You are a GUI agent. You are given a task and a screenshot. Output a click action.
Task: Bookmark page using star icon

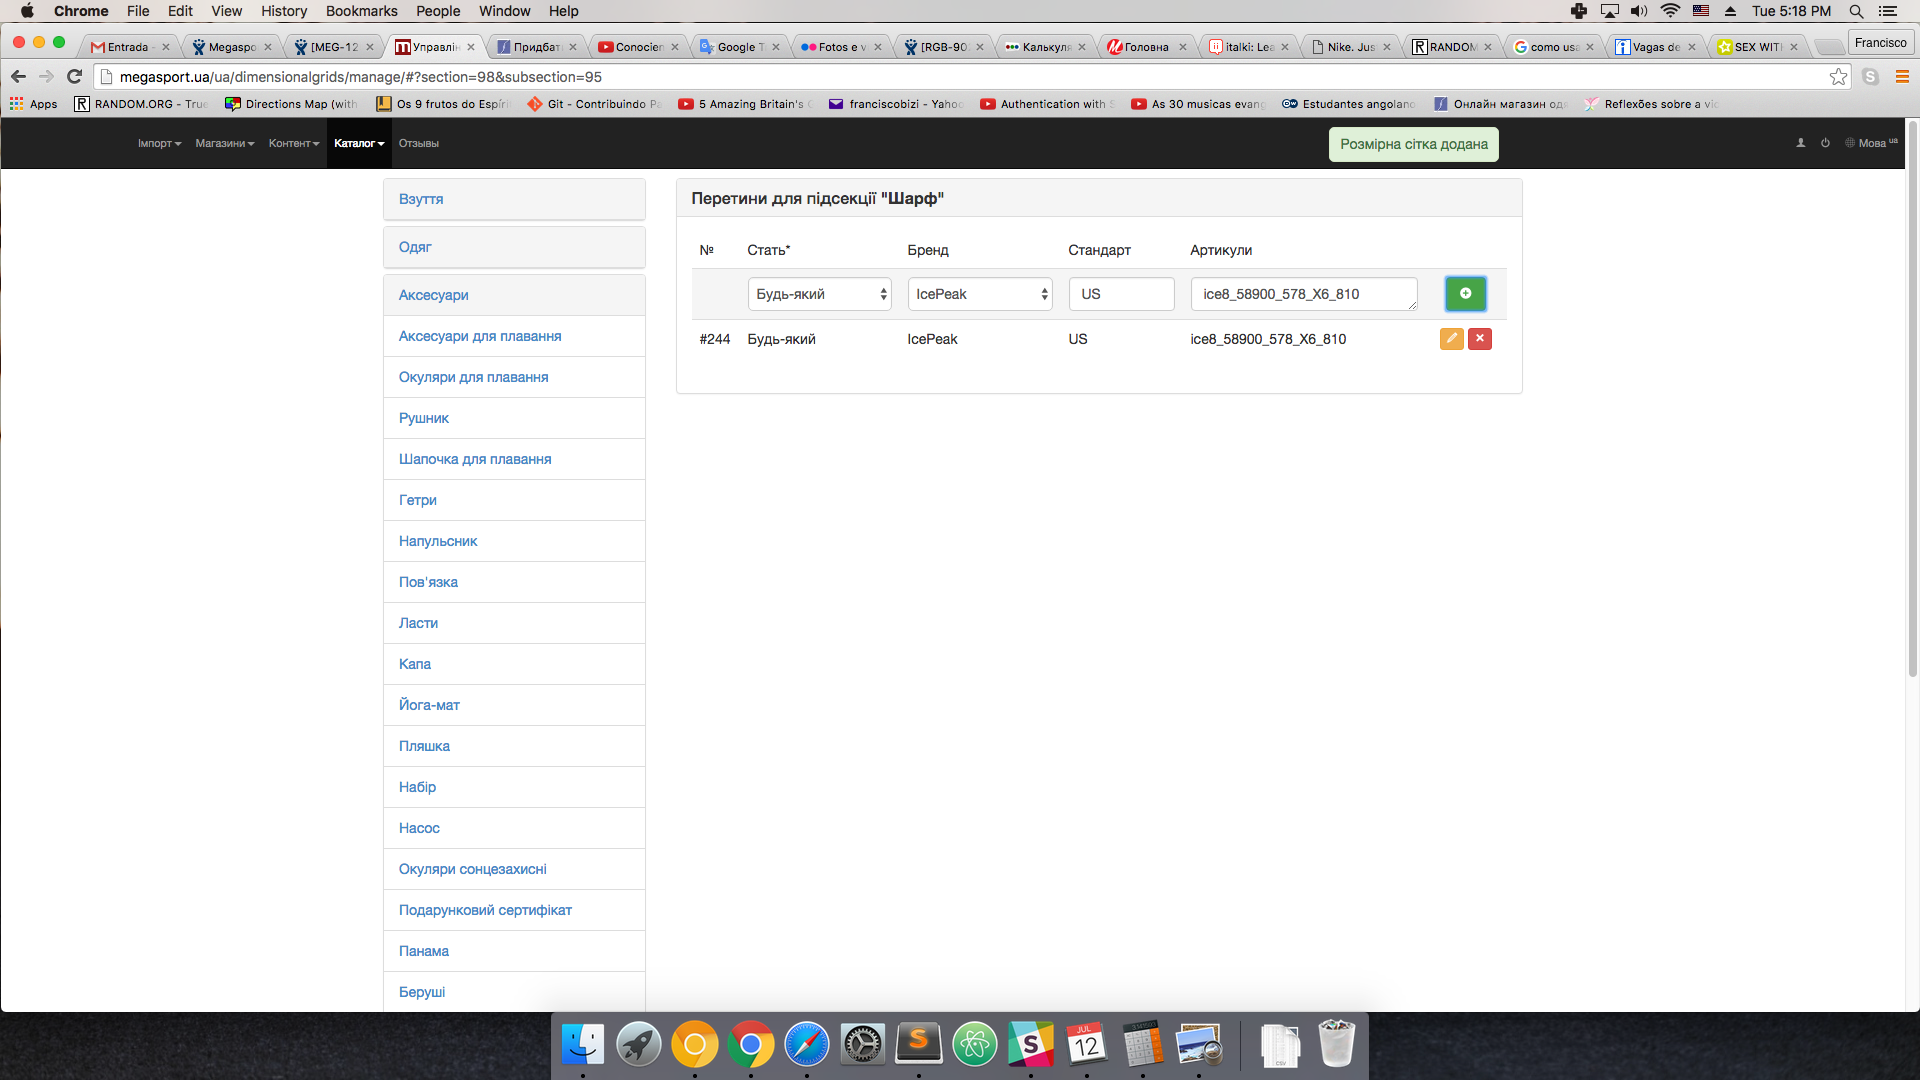point(1838,77)
